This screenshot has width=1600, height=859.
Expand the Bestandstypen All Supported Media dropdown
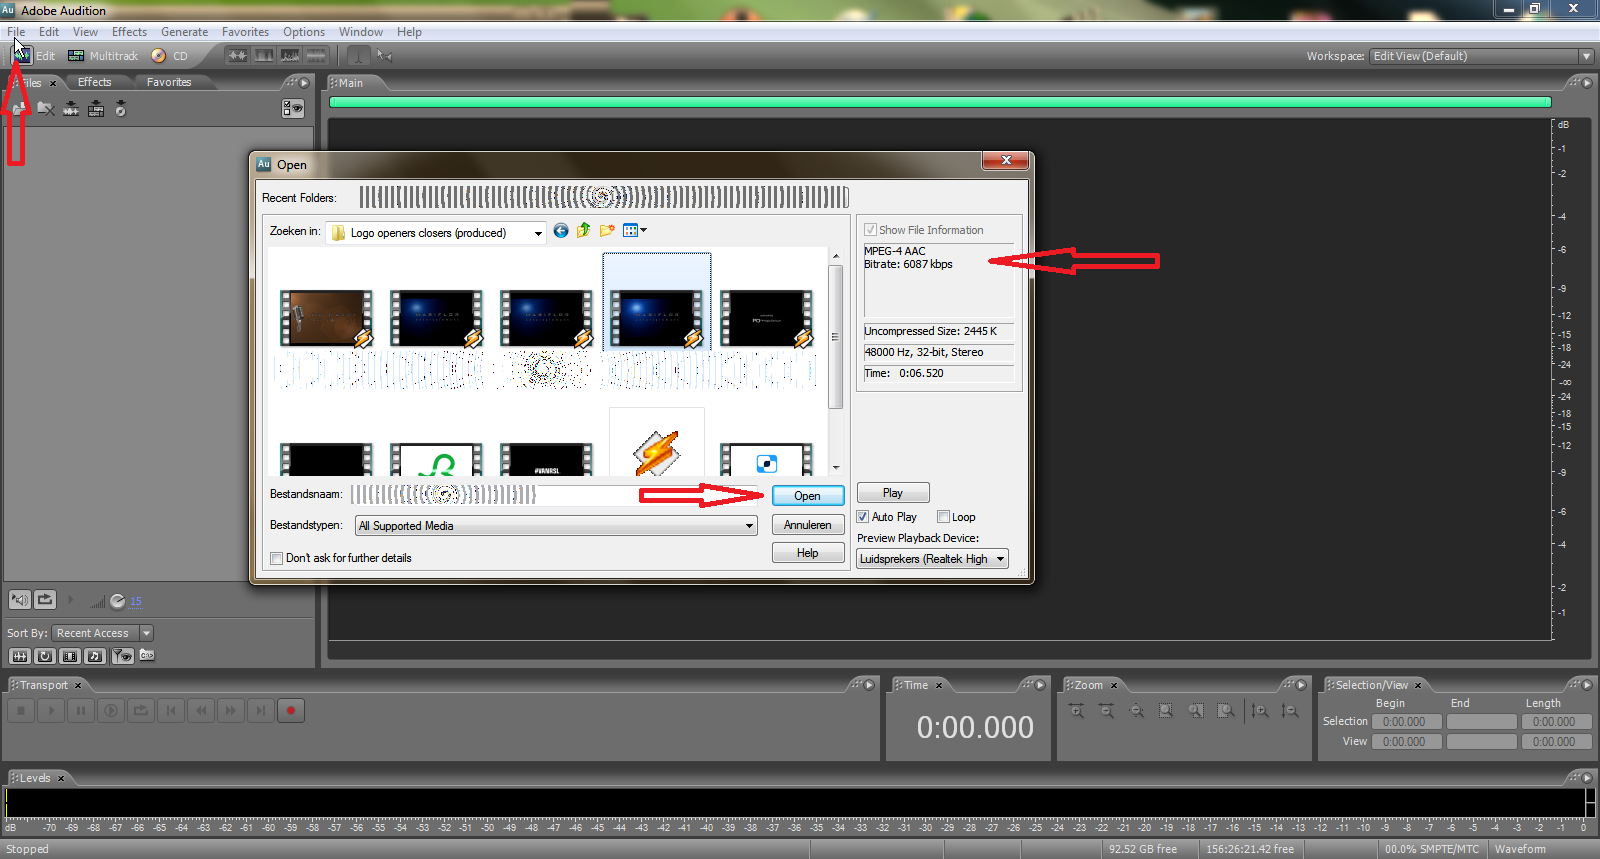pyautogui.click(x=749, y=526)
